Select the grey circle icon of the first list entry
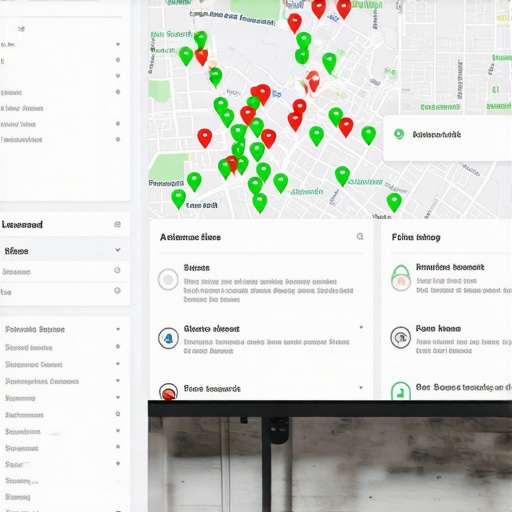Image resolution: width=512 pixels, height=512 pixels. [168, 280]
